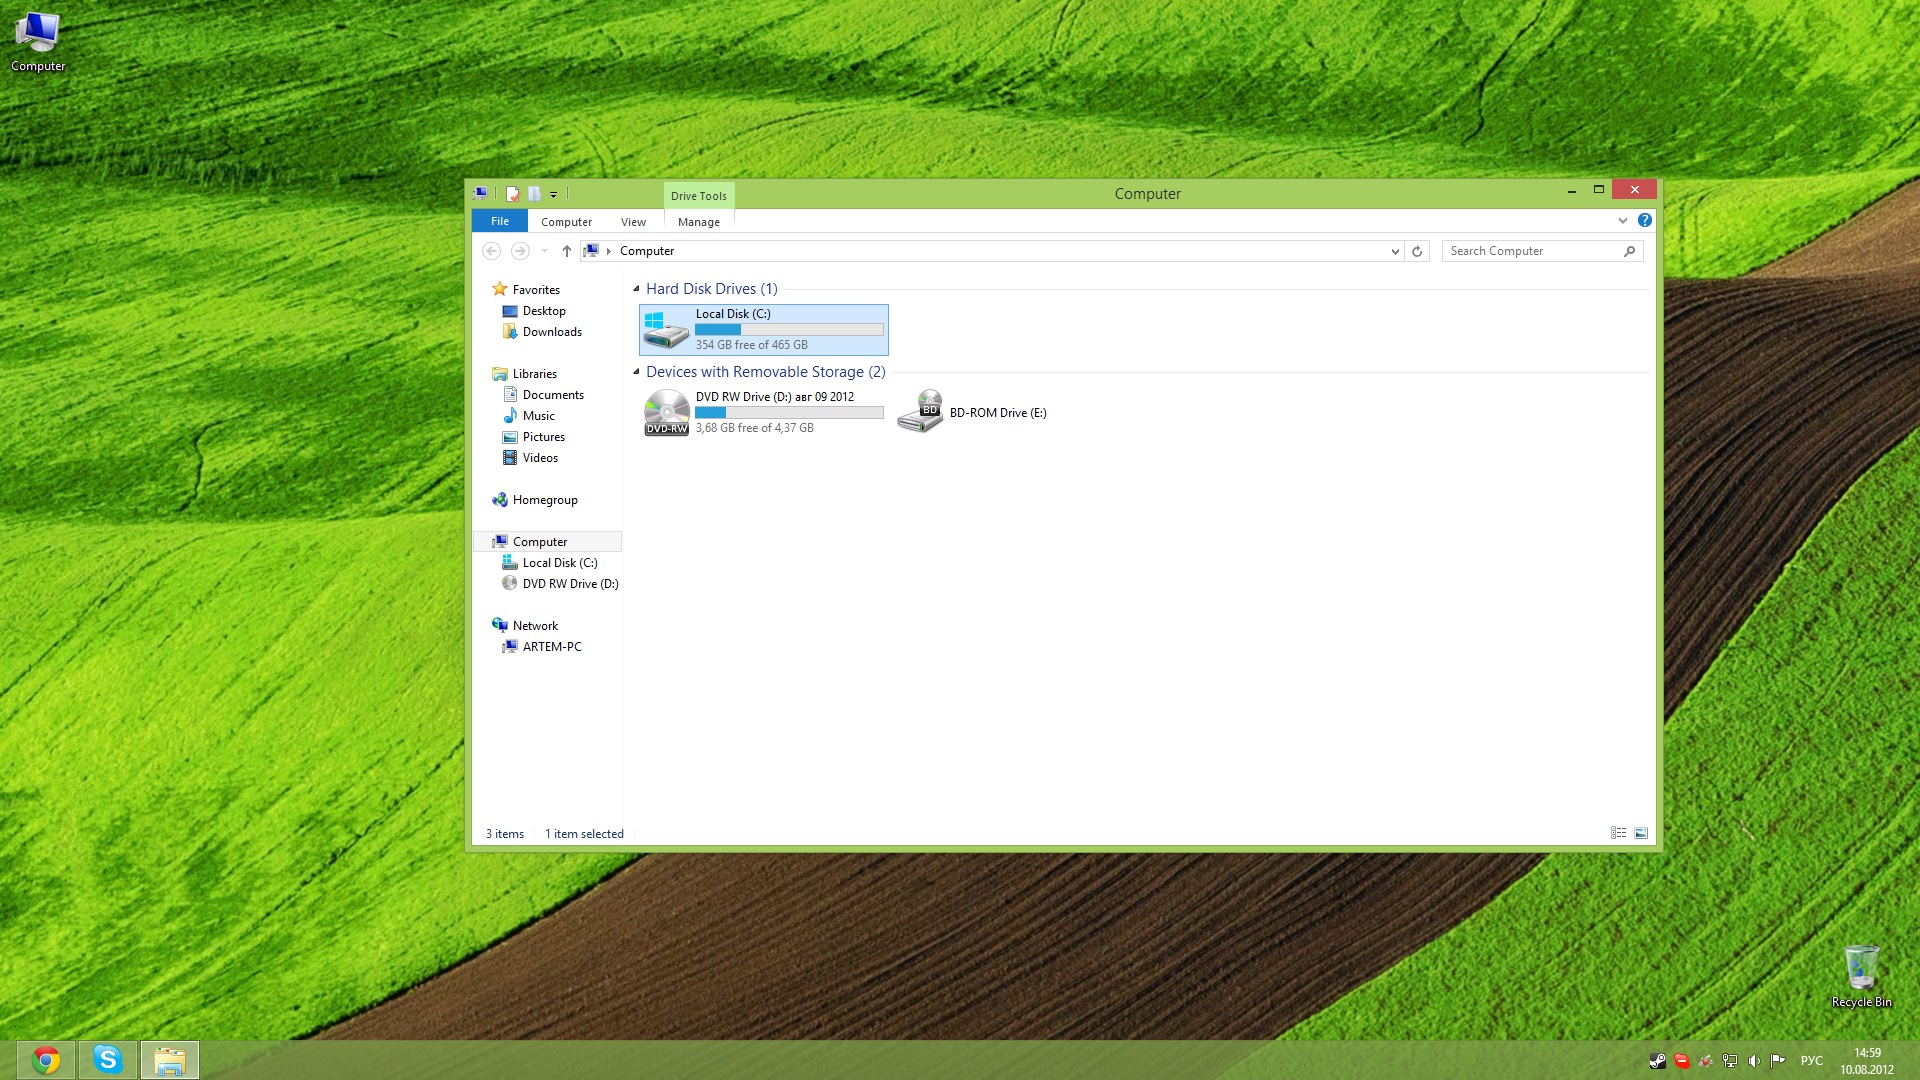The image size is (1920, 1080).
Task: Open the Manage ribbon tab
Action: (698, 222)
